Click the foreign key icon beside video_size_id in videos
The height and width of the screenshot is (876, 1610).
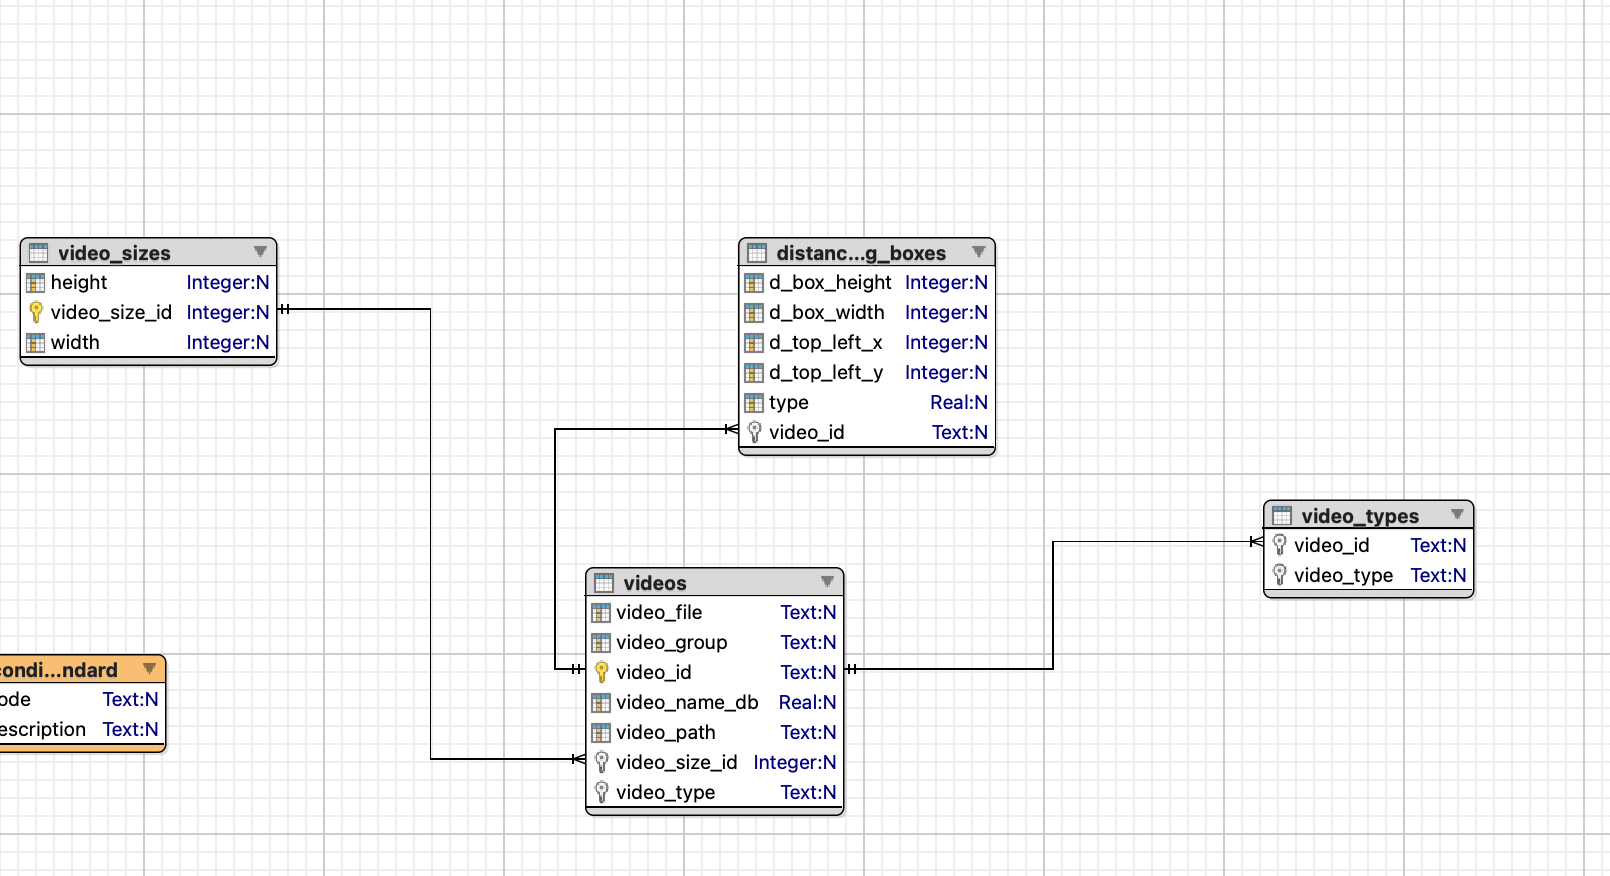602,762
